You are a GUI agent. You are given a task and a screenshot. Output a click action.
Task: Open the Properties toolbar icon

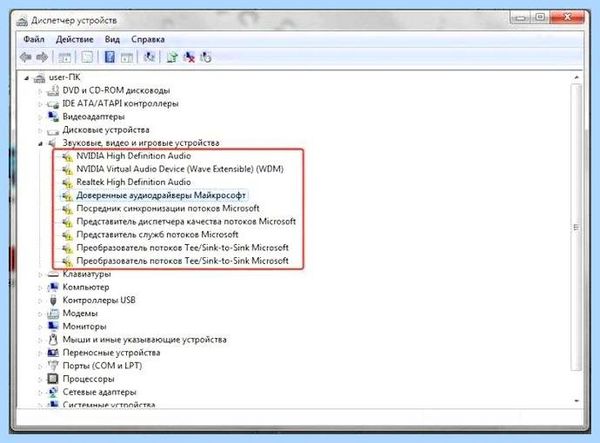(87, 58)
